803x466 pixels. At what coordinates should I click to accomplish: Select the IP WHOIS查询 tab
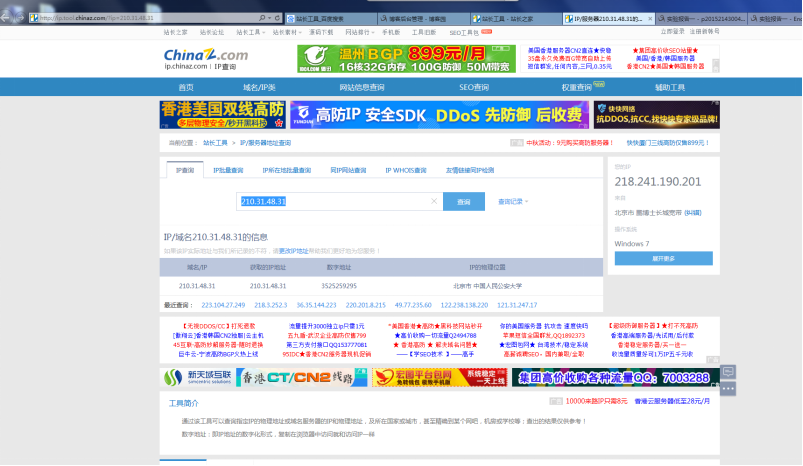coord(406,171)
